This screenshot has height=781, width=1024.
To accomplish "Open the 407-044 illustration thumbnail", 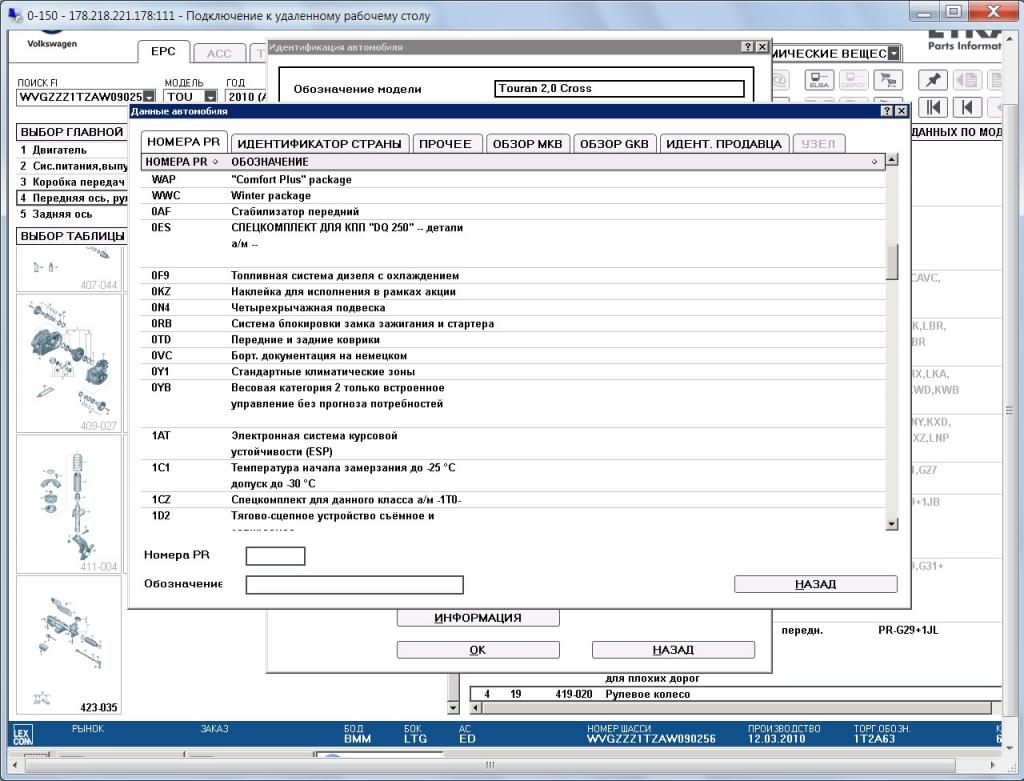I will pyautogui.click(x=69, y=269).
